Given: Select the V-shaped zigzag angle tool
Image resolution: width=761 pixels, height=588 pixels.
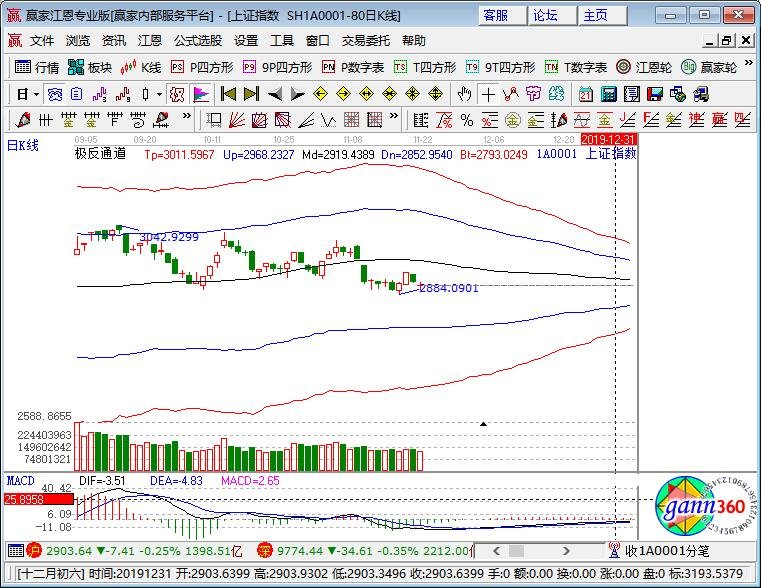Looking at the screenshot, I should tap(329, 120).
